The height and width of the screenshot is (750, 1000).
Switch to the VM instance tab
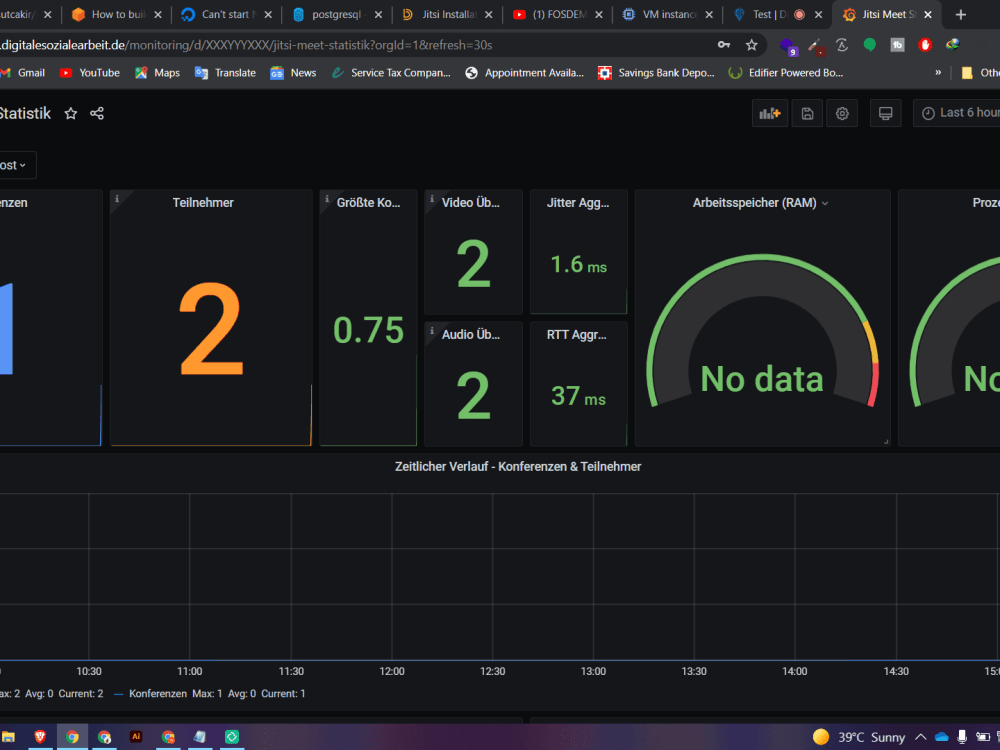pyautogui.click(x=668, y=14)
